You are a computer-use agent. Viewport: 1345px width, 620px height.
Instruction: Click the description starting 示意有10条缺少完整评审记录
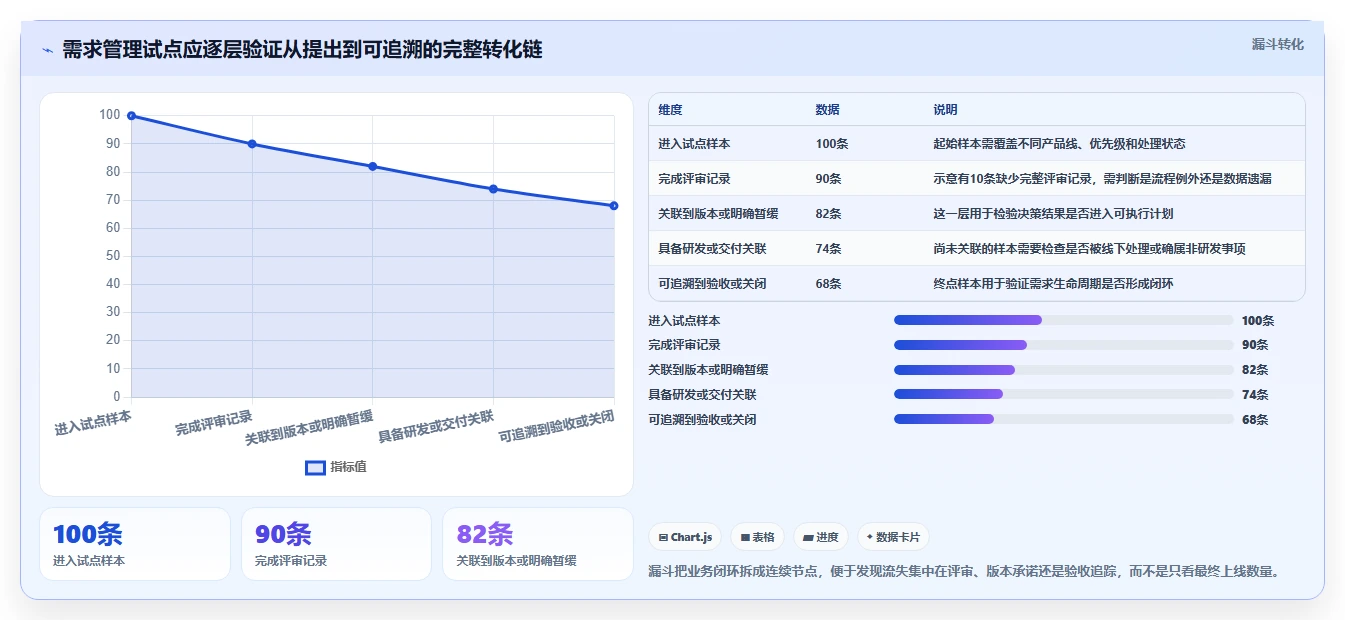point(1103,179)
